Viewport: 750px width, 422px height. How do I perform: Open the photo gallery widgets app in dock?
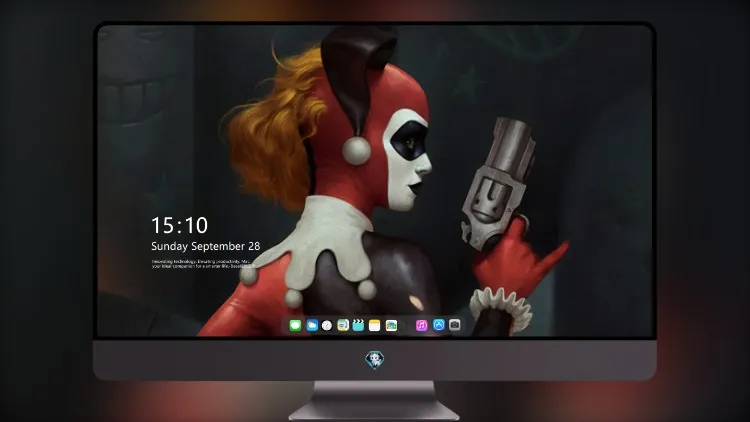(391, 325)
